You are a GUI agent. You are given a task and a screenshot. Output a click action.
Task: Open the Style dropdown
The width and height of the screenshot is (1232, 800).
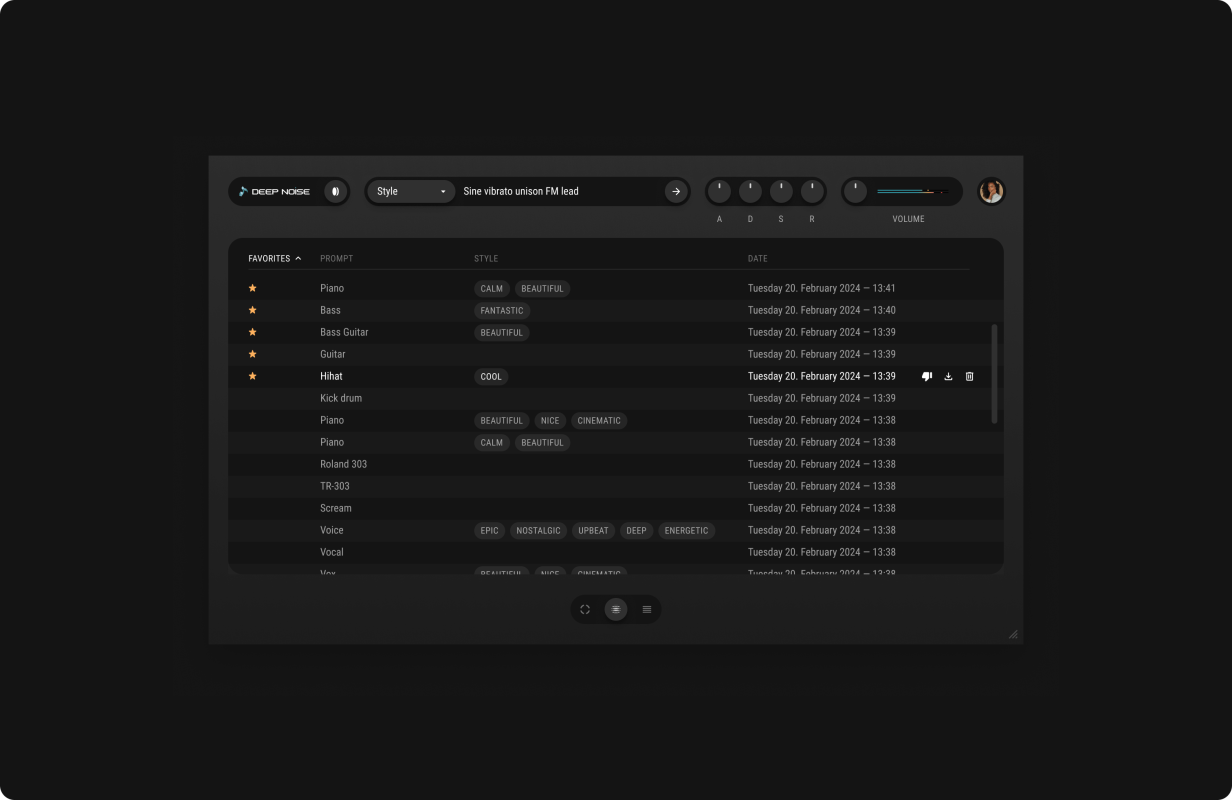click(411, 191)
